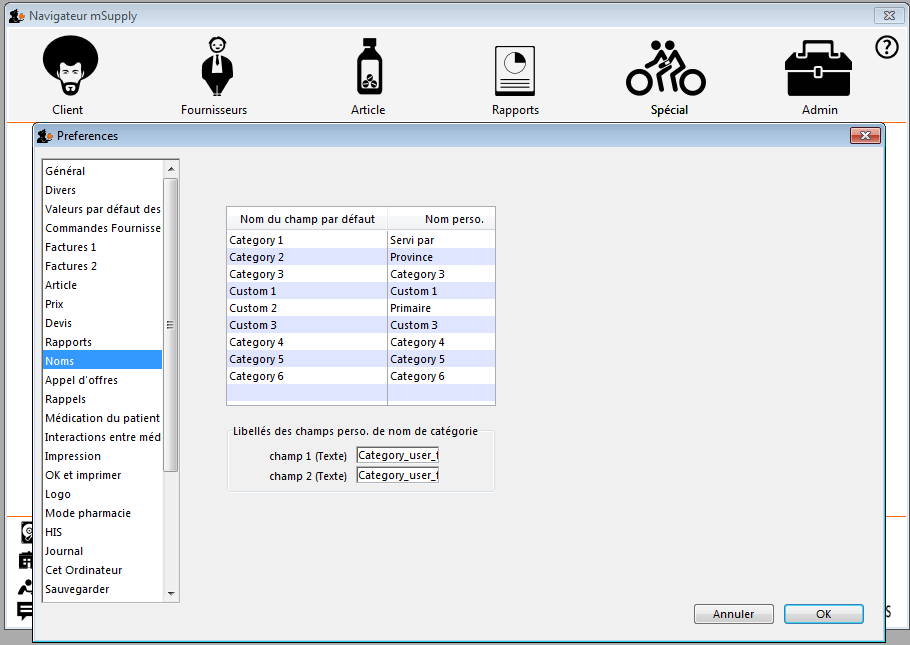Open the Valeurs par défaut preferences section
Screen dimensions: 910x645
click(102, 209)
